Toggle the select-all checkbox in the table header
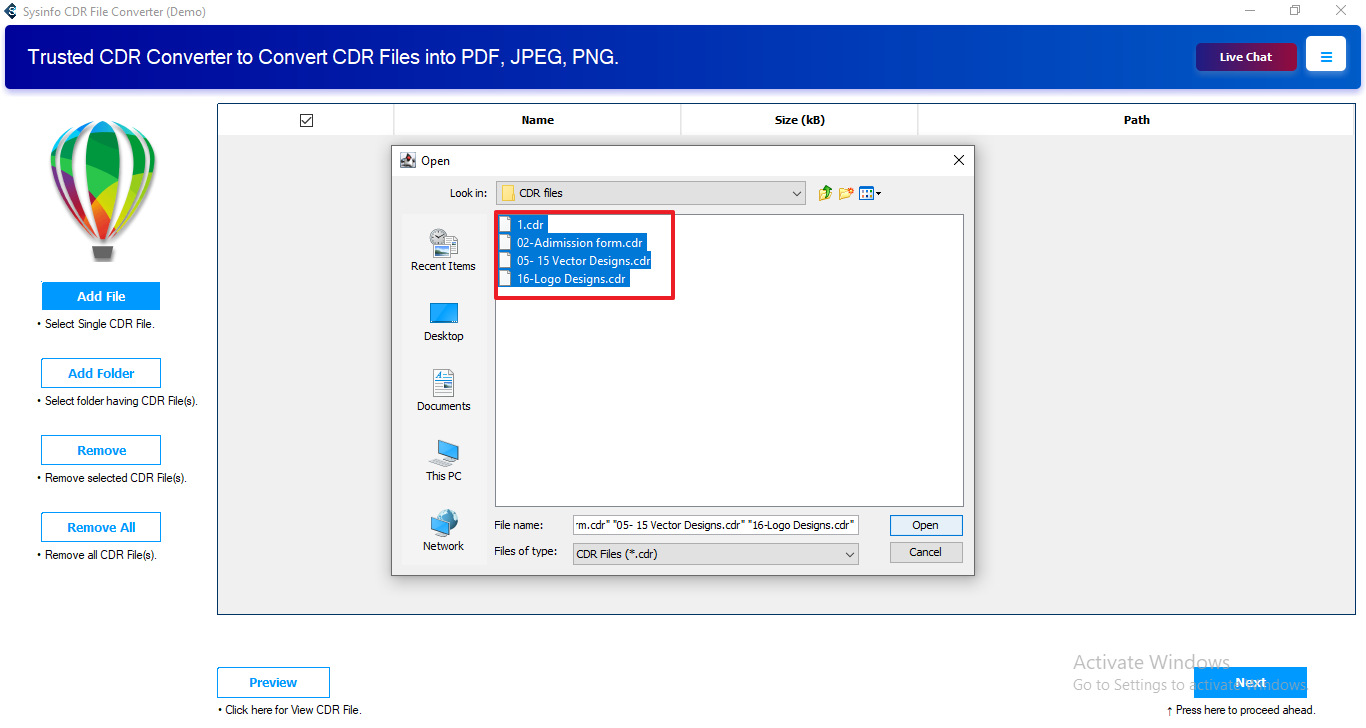 pyautogui.click(x=306, y=120)
